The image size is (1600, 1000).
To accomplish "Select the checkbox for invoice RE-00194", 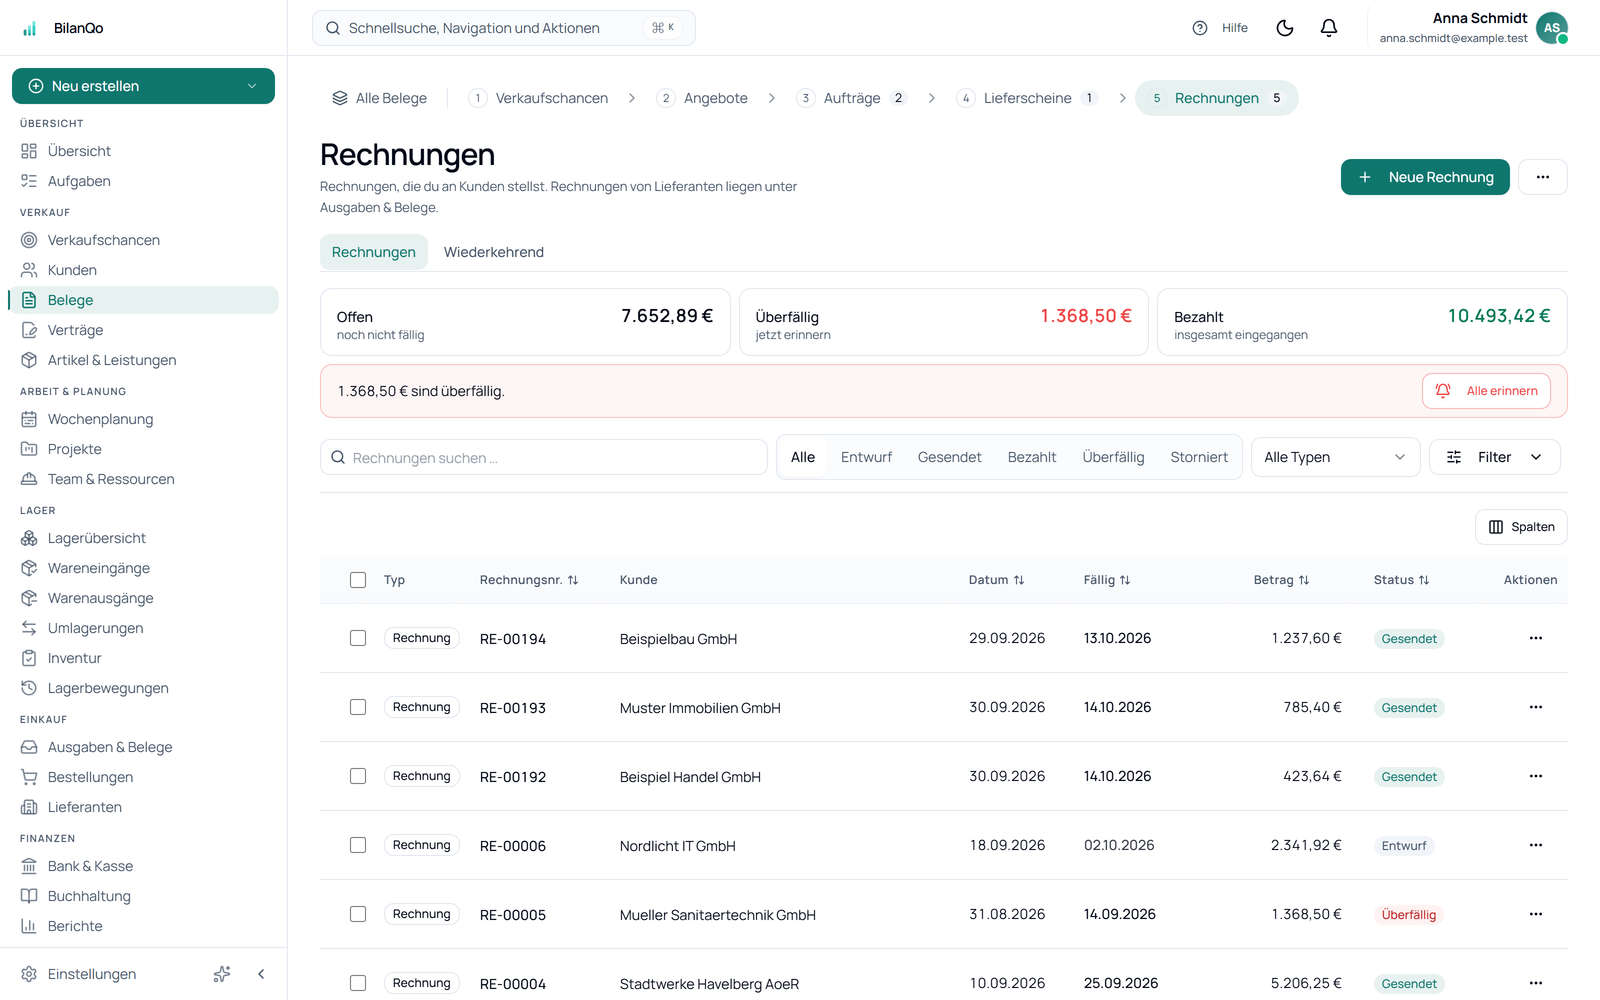I will click(x=358, y=638).
